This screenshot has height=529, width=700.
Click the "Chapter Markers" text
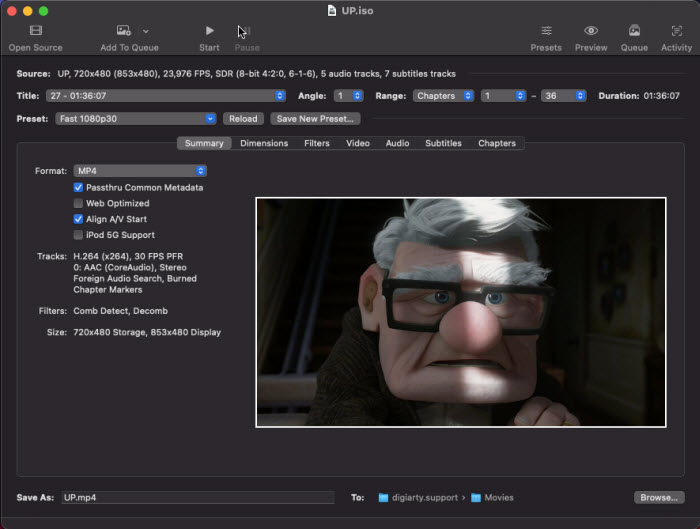pyautogui.click(x=108, y=289)
